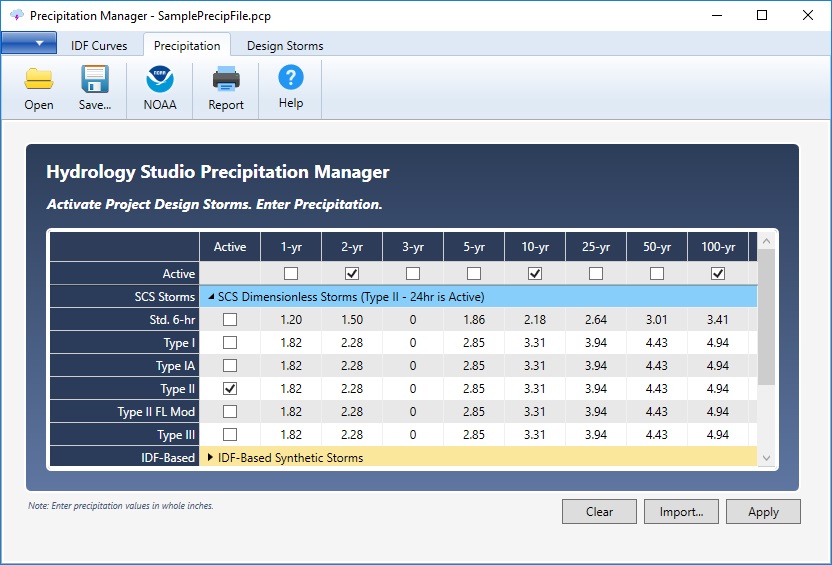Click the Clear button
Screen dimensions: 832x565
(600, 511)
